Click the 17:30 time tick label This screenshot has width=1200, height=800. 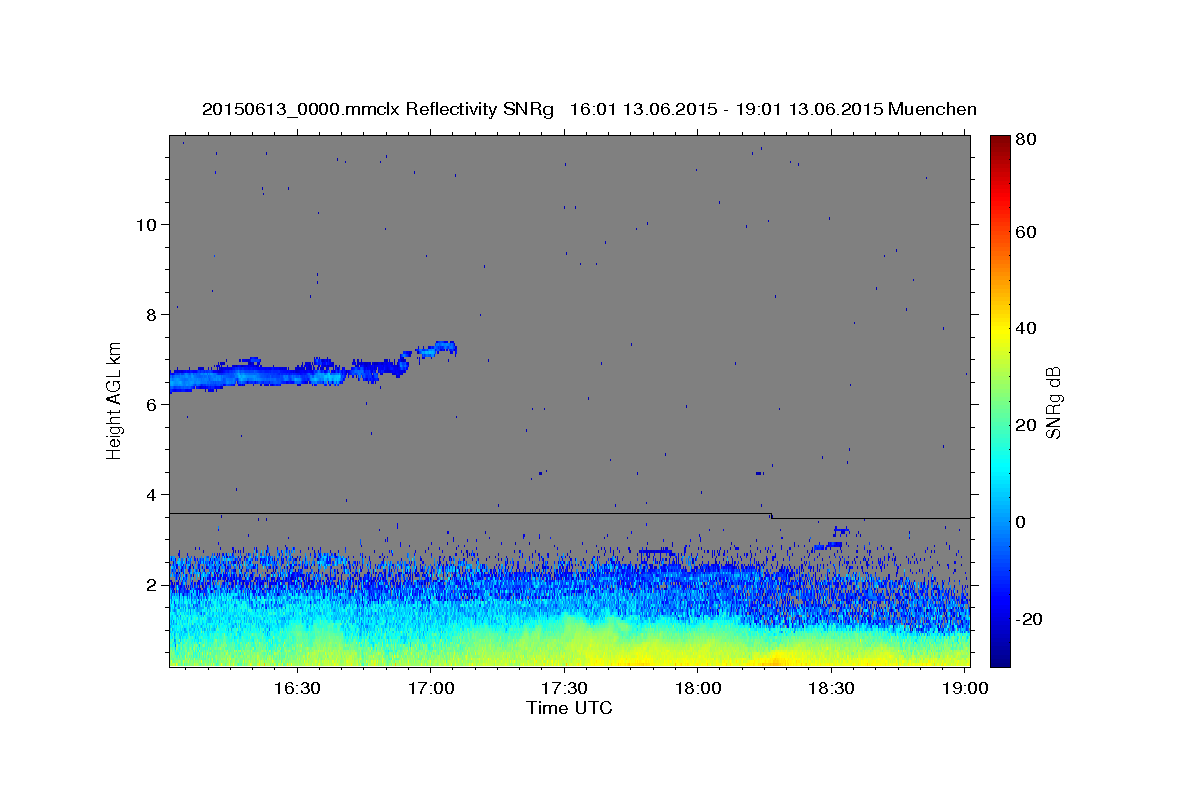coord(564,689)
